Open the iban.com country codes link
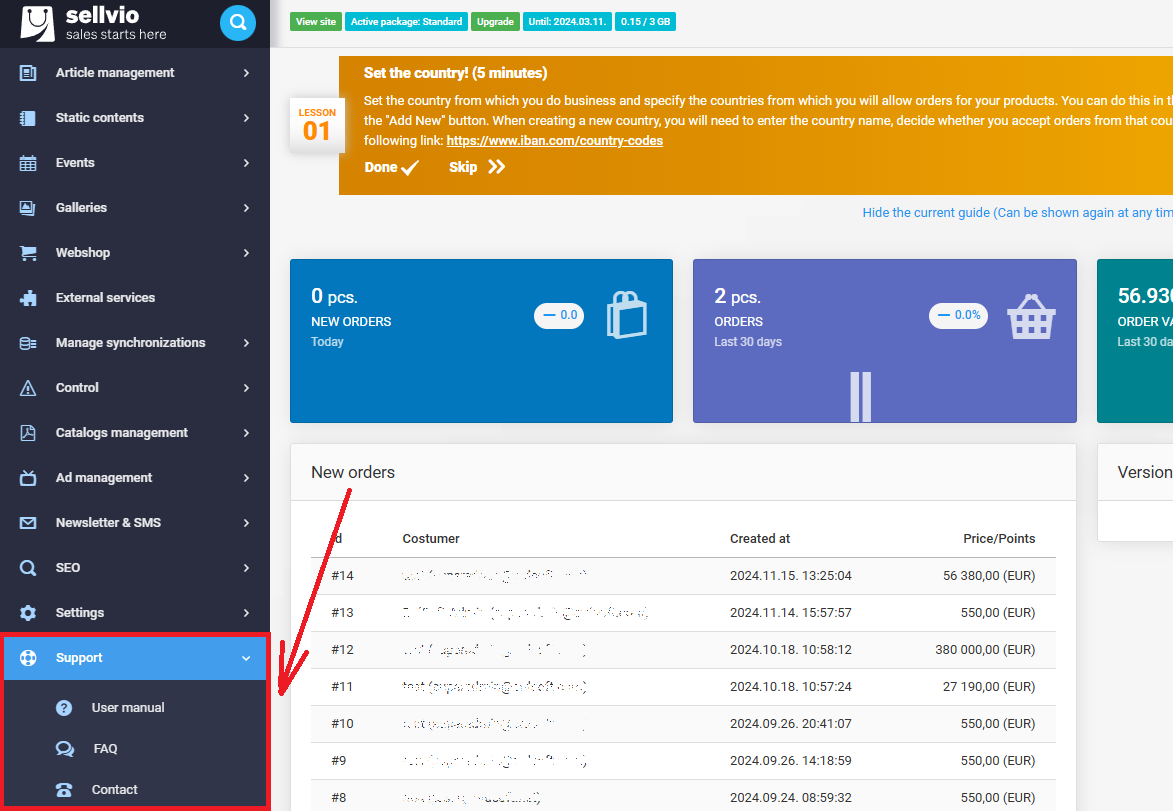Image resolution: width=1173 pixels, height=811 pixels. coord(555,140)
